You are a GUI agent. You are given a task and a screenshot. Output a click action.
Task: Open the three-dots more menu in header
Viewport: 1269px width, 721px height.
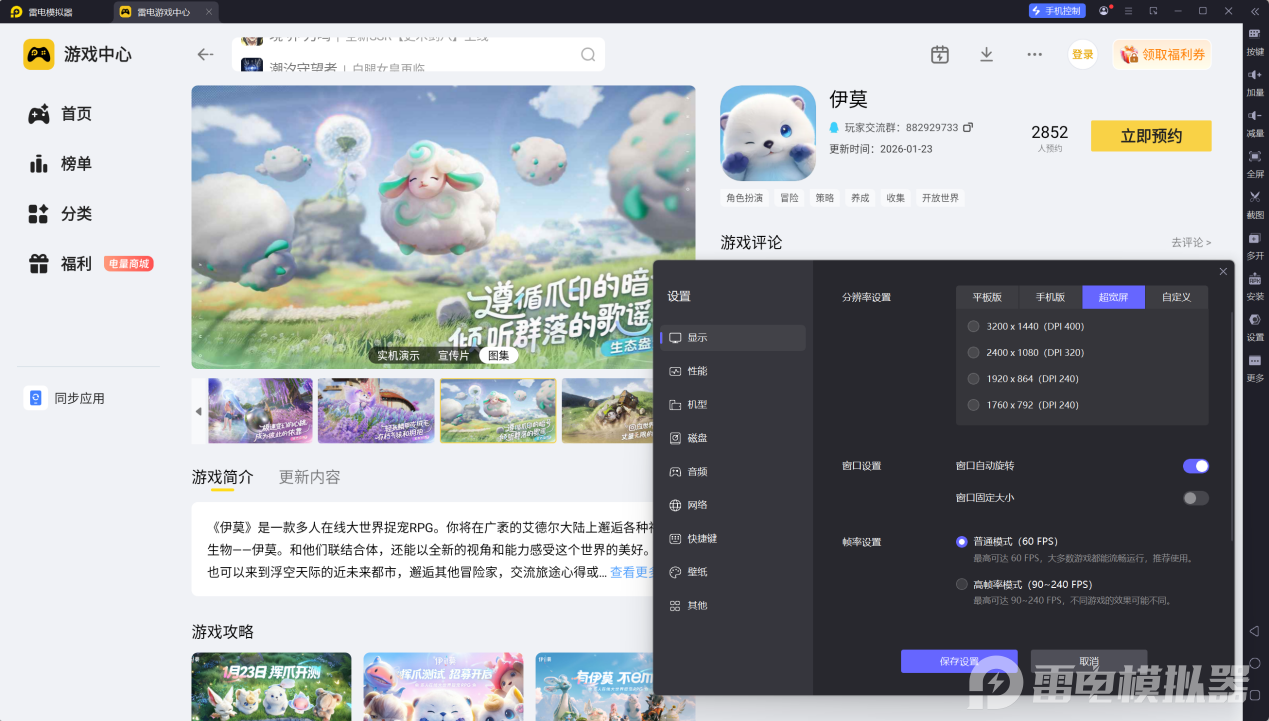[x=1034, y=54]
